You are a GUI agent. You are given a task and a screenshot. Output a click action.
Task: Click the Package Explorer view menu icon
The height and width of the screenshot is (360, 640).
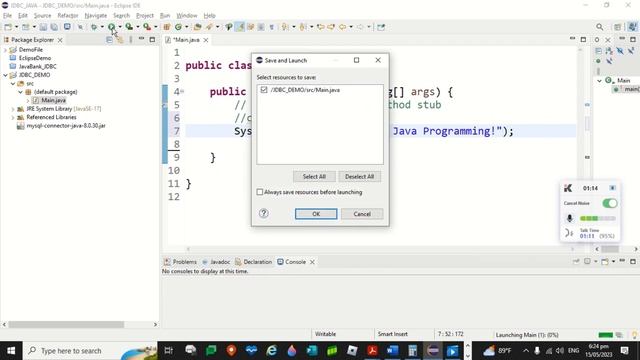(131, 40)
